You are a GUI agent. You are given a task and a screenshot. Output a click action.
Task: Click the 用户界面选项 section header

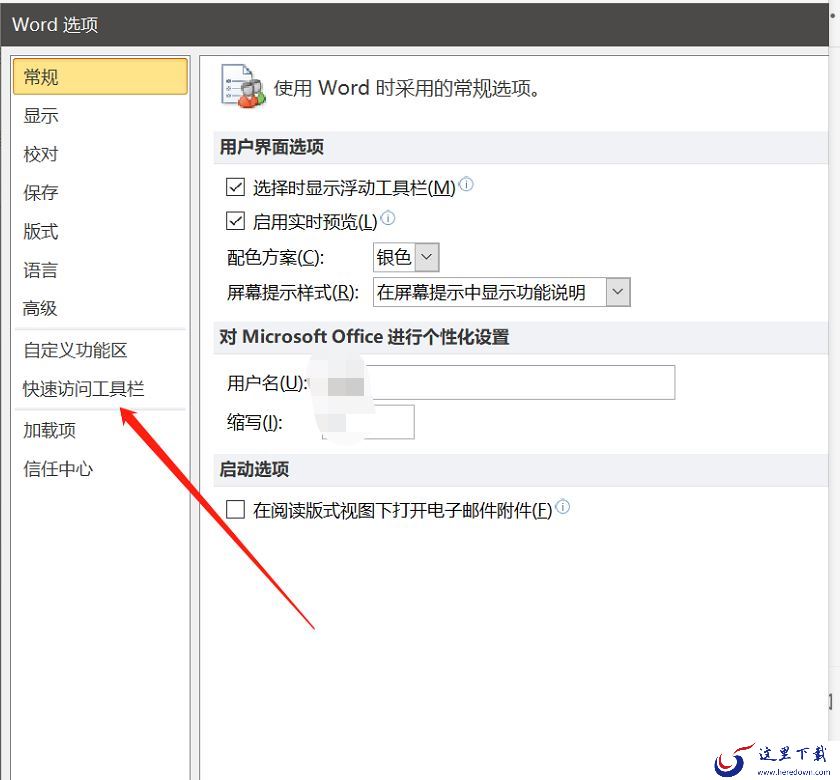pos(272,147)
